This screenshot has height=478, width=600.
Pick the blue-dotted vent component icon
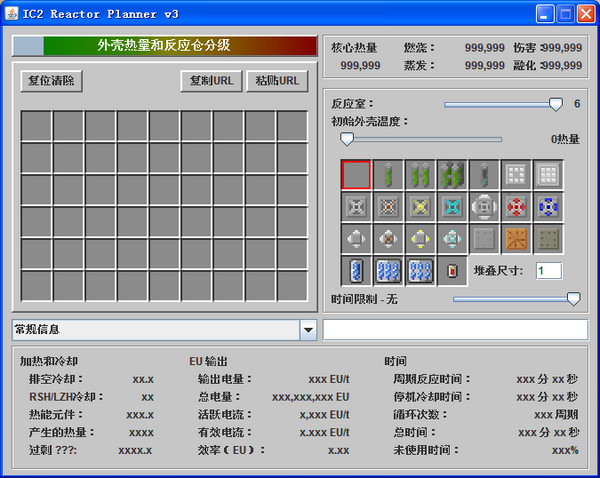pos(548,207)
